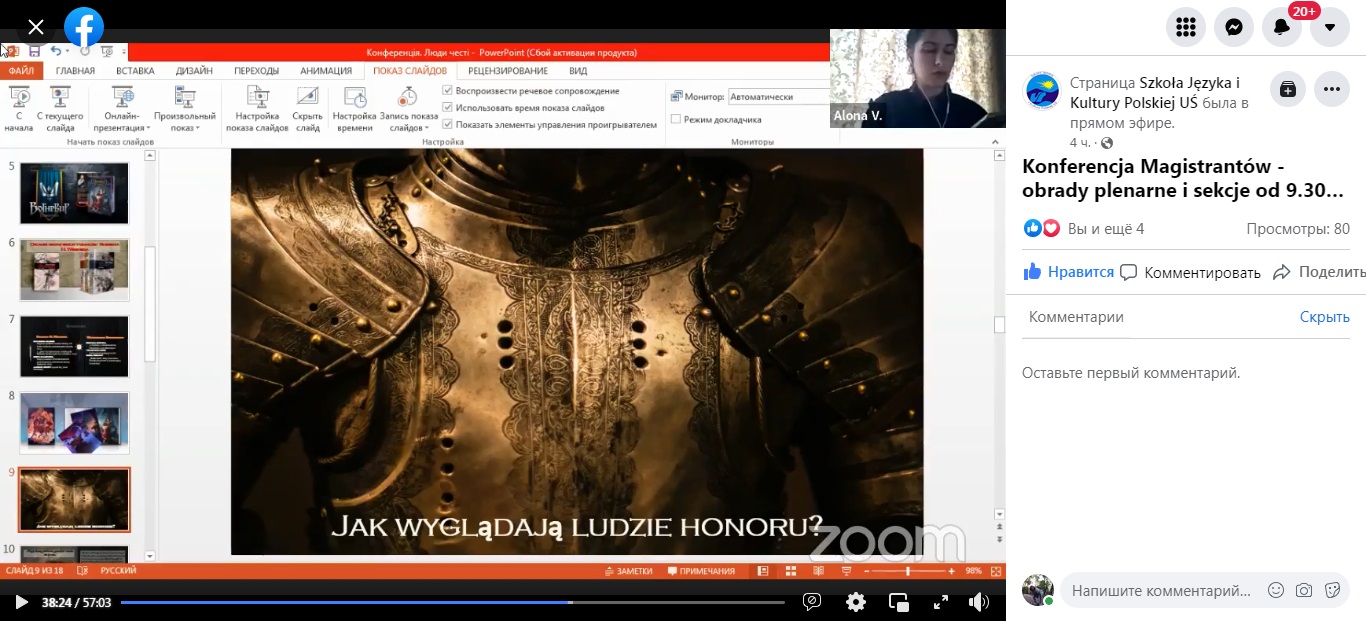
Task: Save the video using bookmark icon
Action: coord(1288,89)
